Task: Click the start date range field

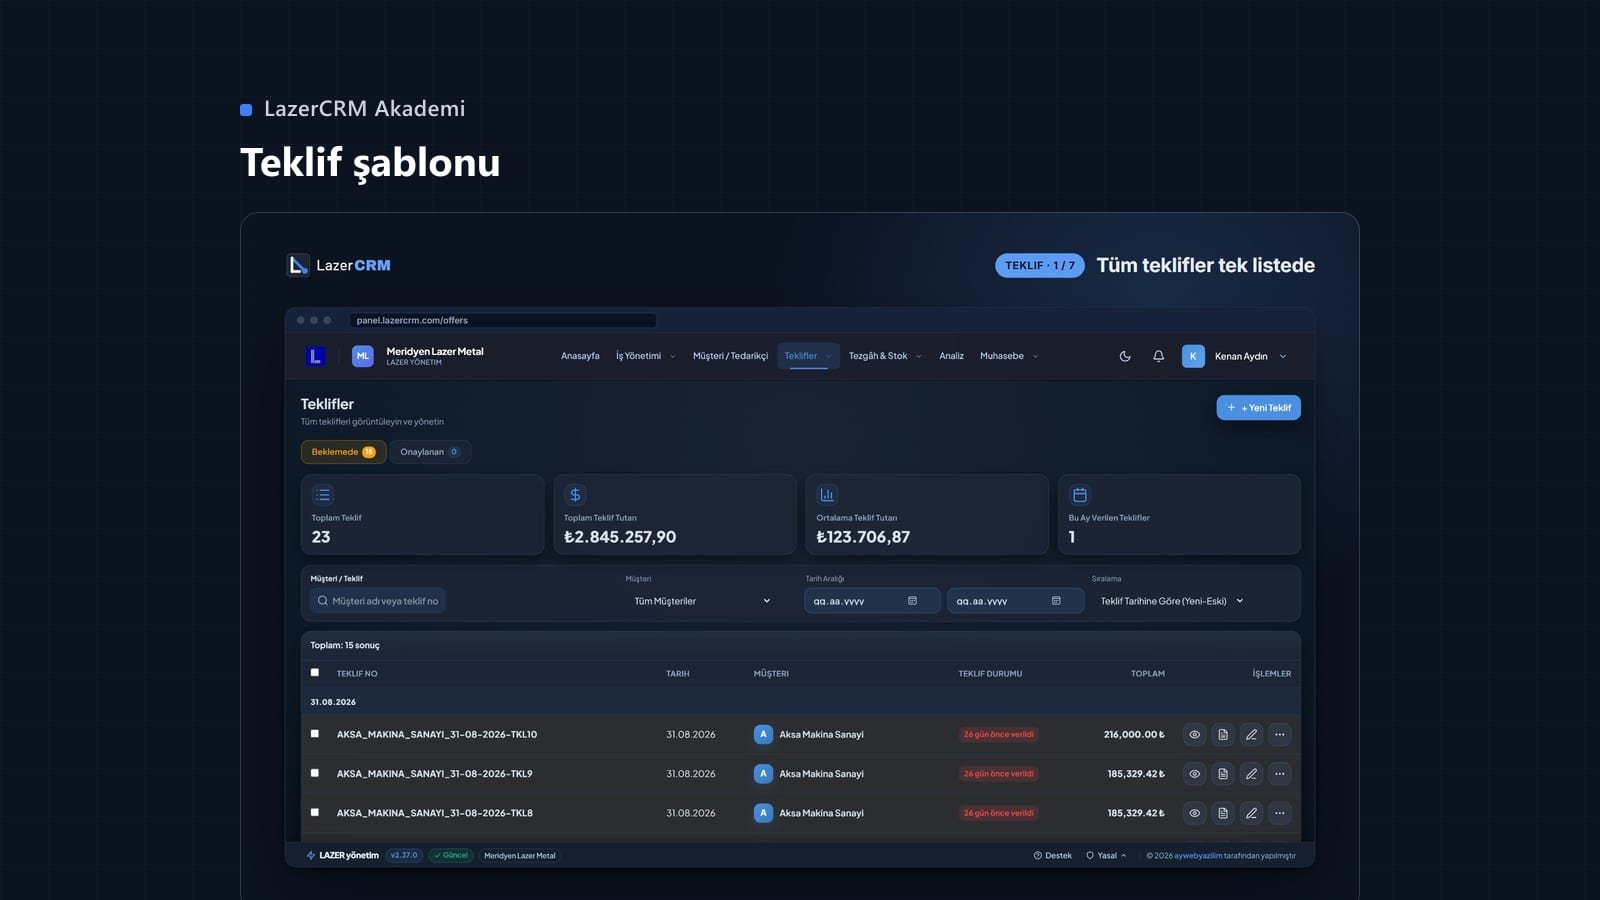Action: (x=872, y=601)
